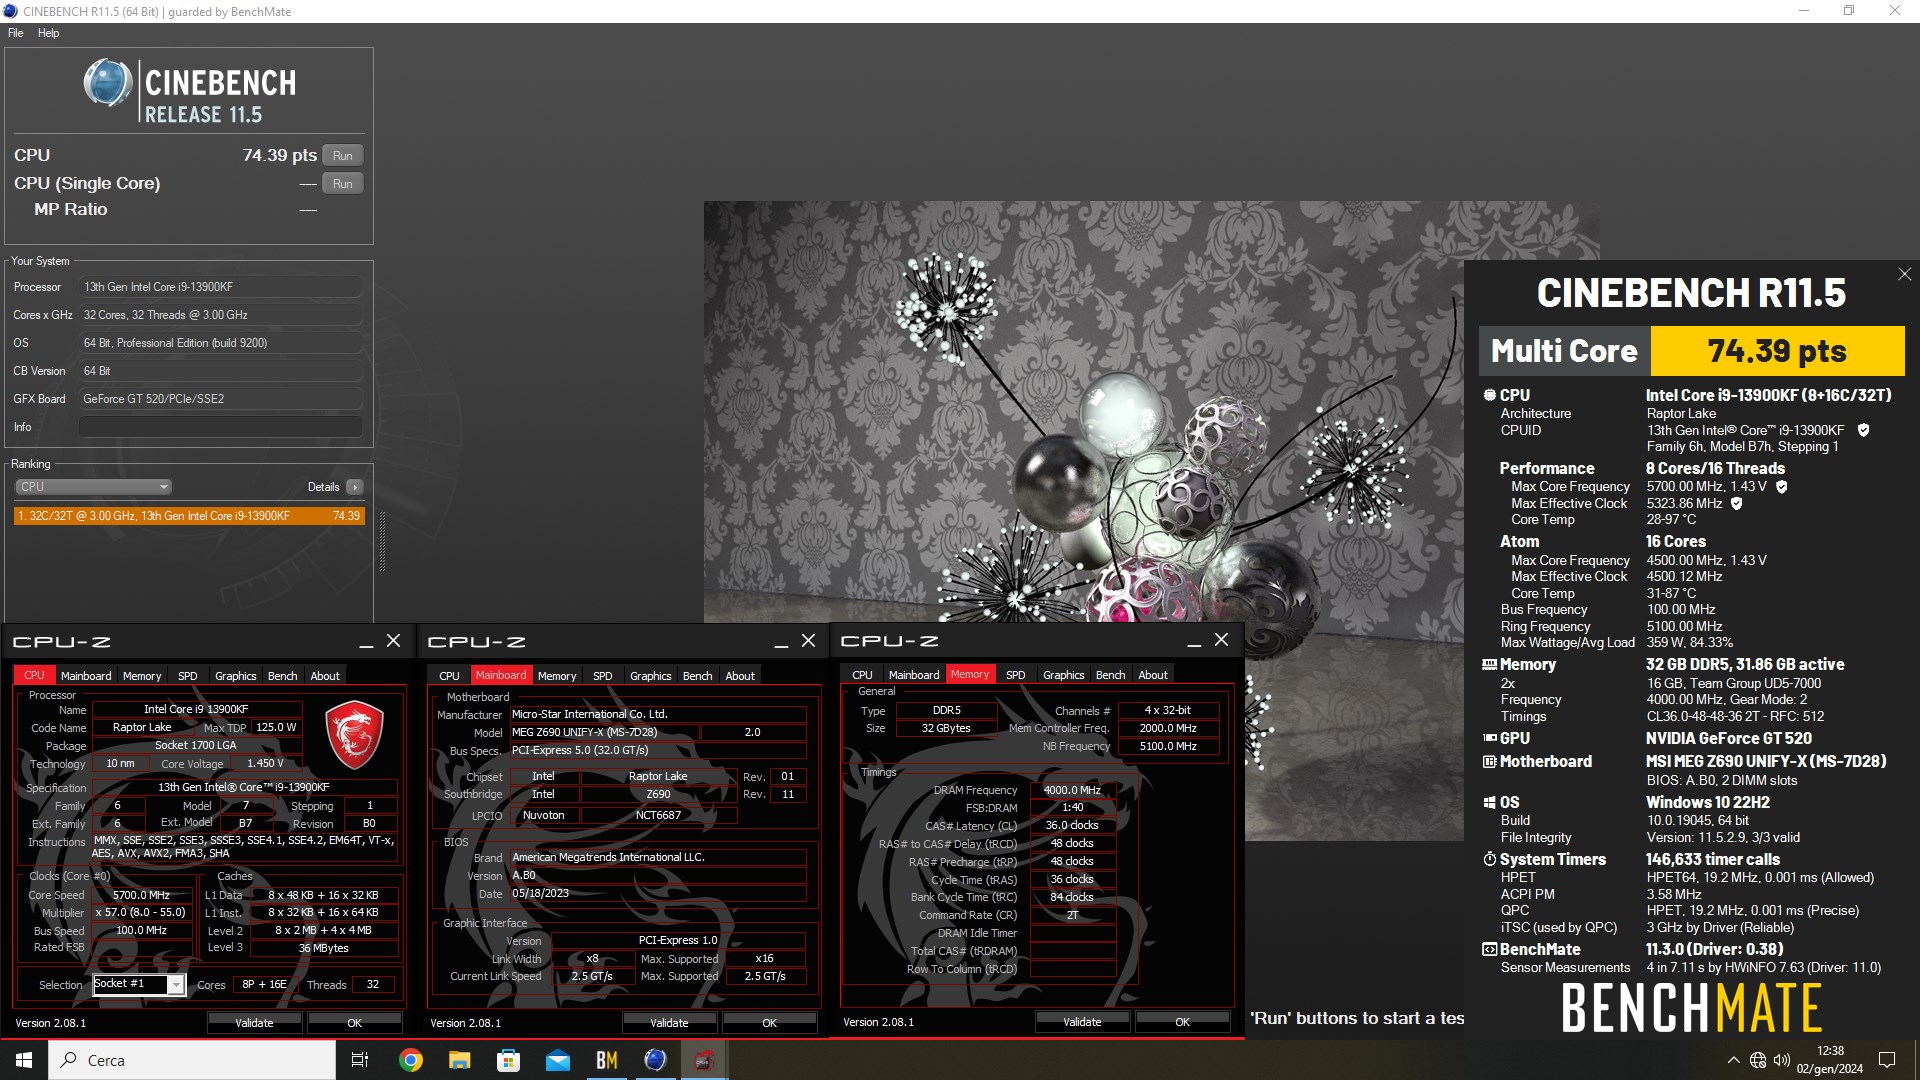Viewport: 1920px width, 1080px height.
Task: Open Microsoft Store from the taskbar
Action: coord(509,1060)
